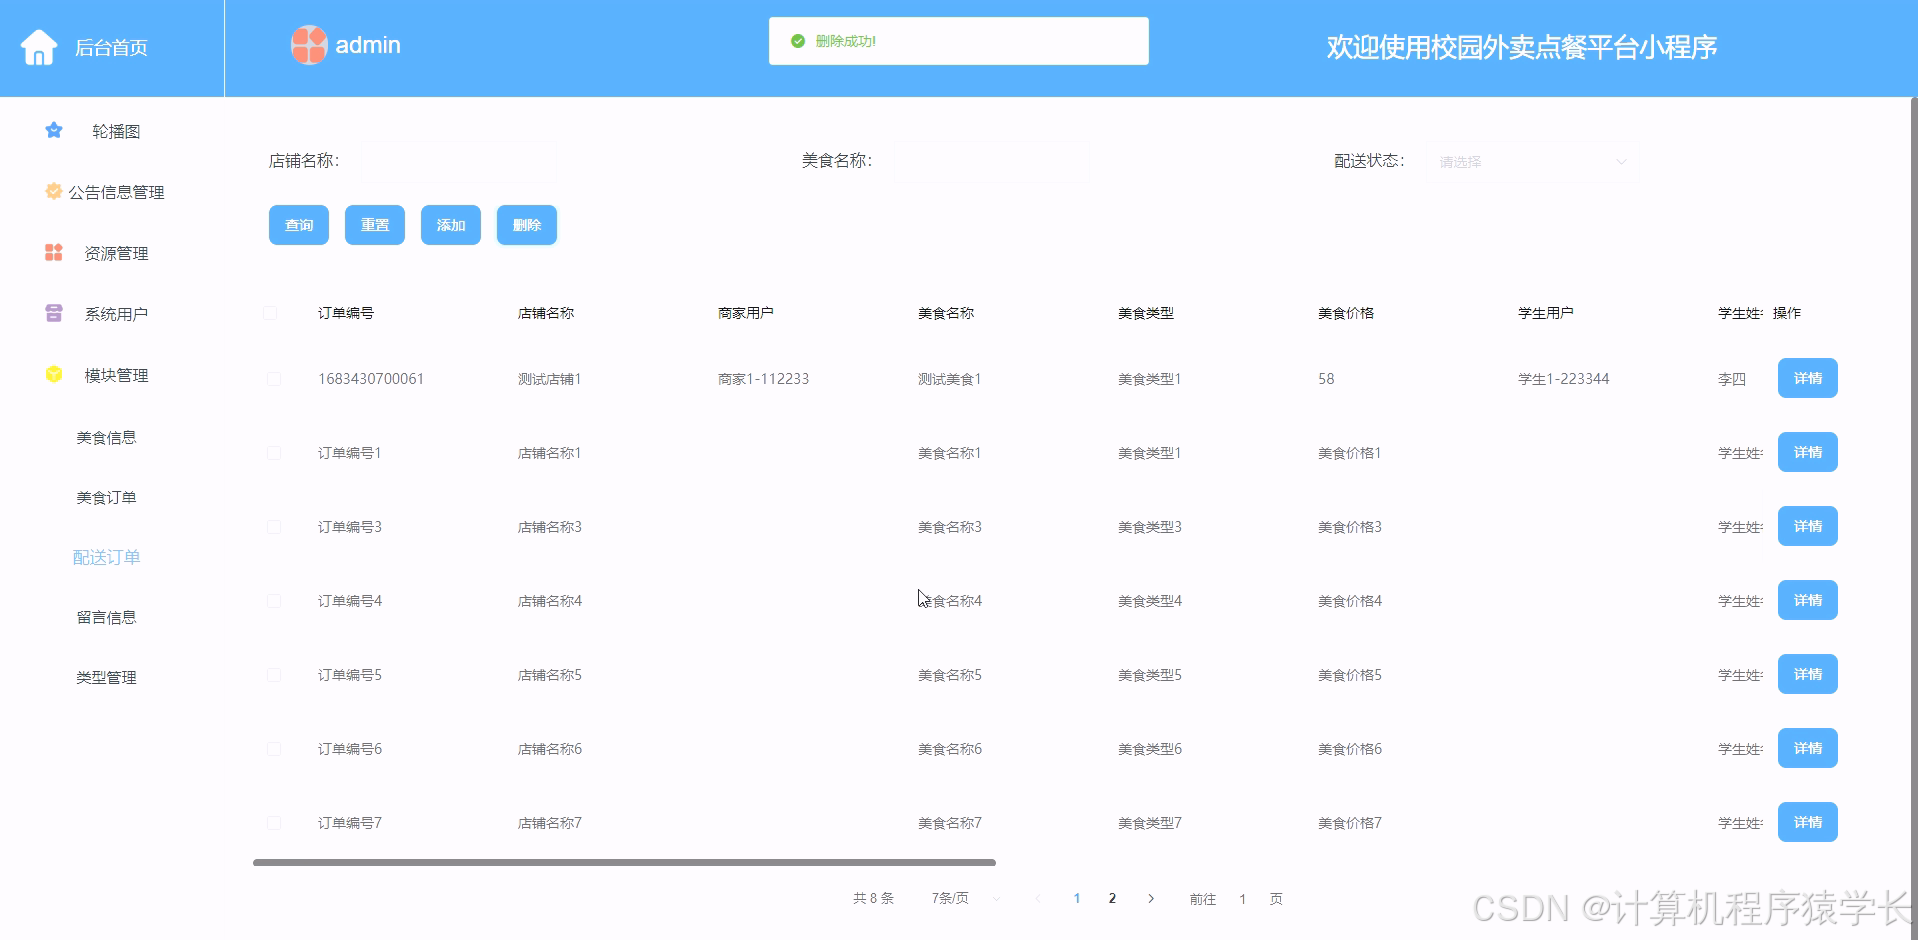Select 留言信息 submenu item

coord(106,617)
